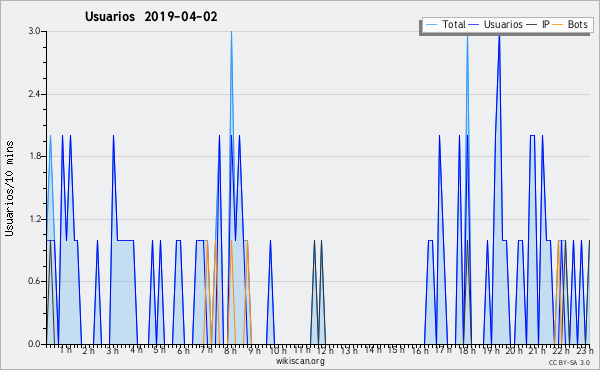This screenshot has width=600, height=370.
Task: Click the 8 h x-axis label
Action: click(230, 351)
